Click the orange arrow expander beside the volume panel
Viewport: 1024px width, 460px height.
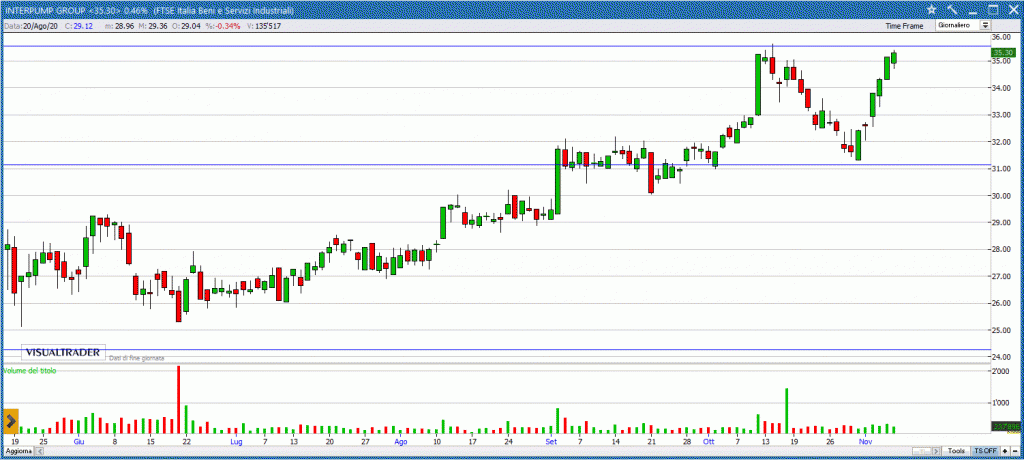[x=11, y=422]
